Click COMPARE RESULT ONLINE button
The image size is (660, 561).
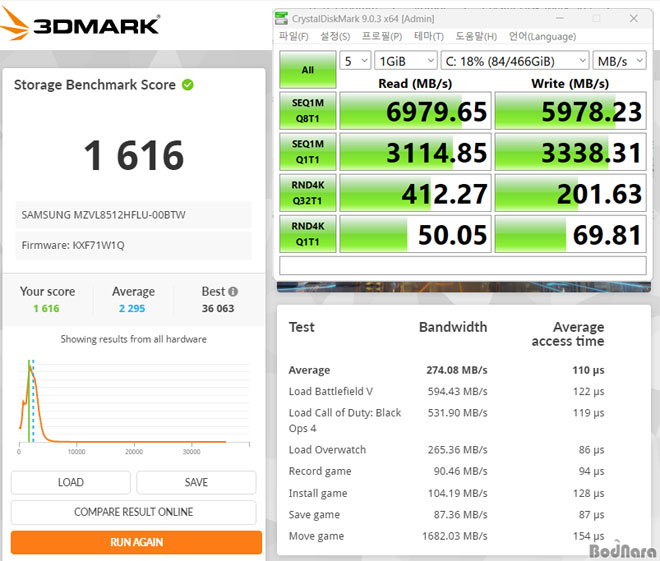click(x=133, y=512)
